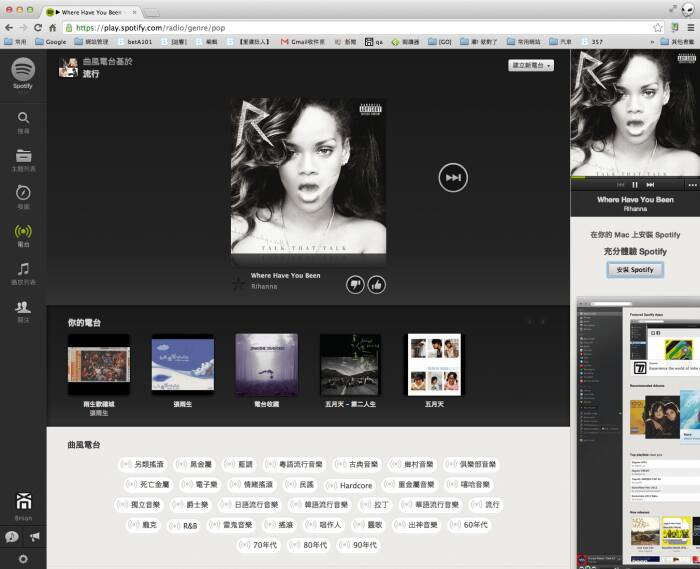Click the speech bubble feedback icon
700x569 pixels.
tap(12, 536)
